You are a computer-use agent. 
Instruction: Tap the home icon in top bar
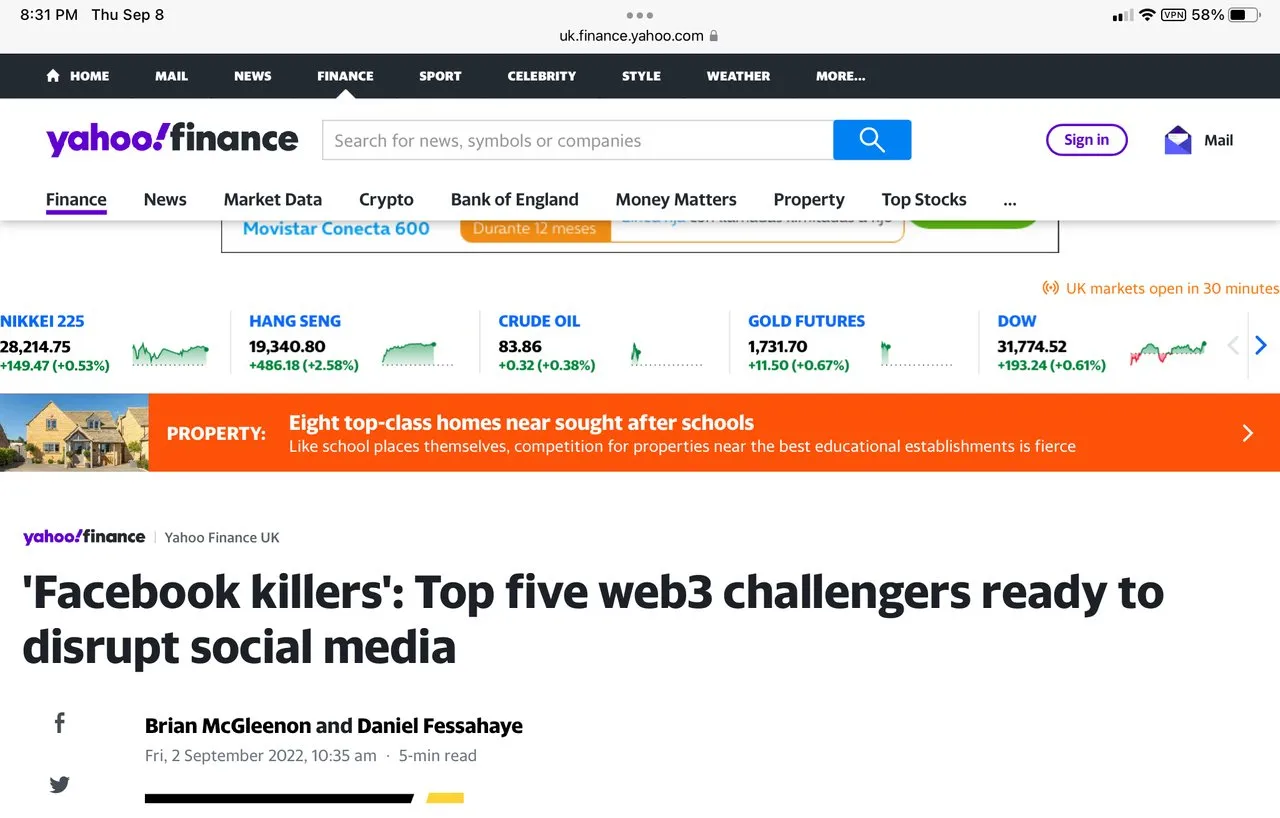point(53,76)
